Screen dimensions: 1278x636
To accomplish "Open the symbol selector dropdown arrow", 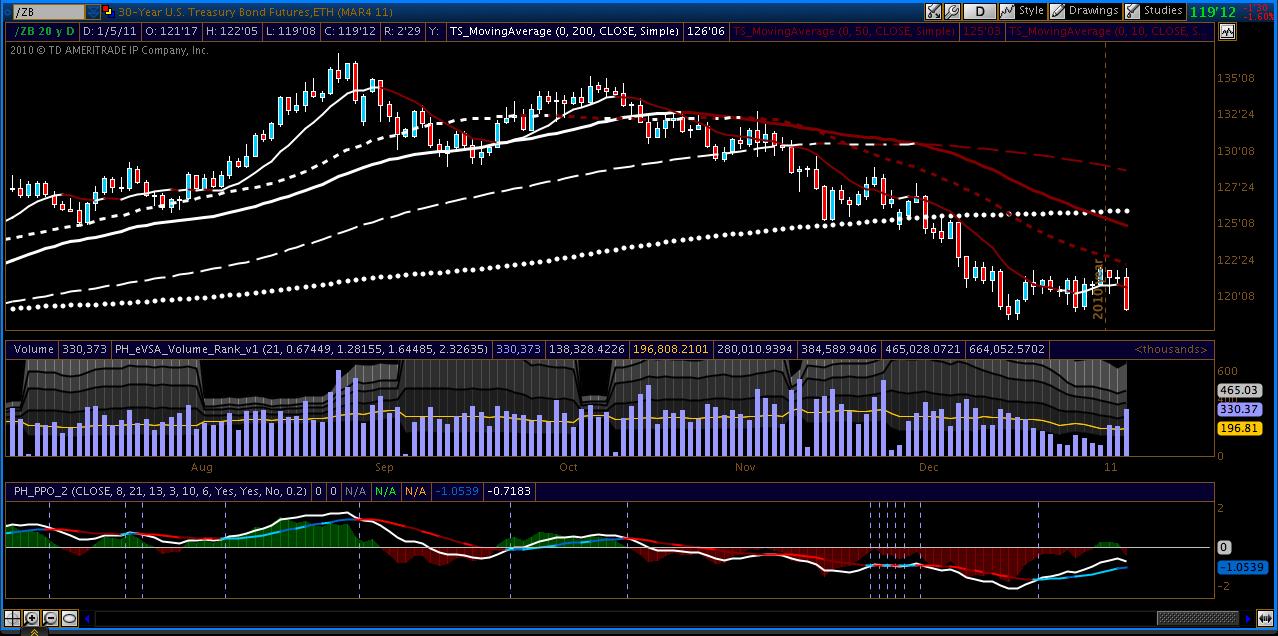I will coord(93,12).
